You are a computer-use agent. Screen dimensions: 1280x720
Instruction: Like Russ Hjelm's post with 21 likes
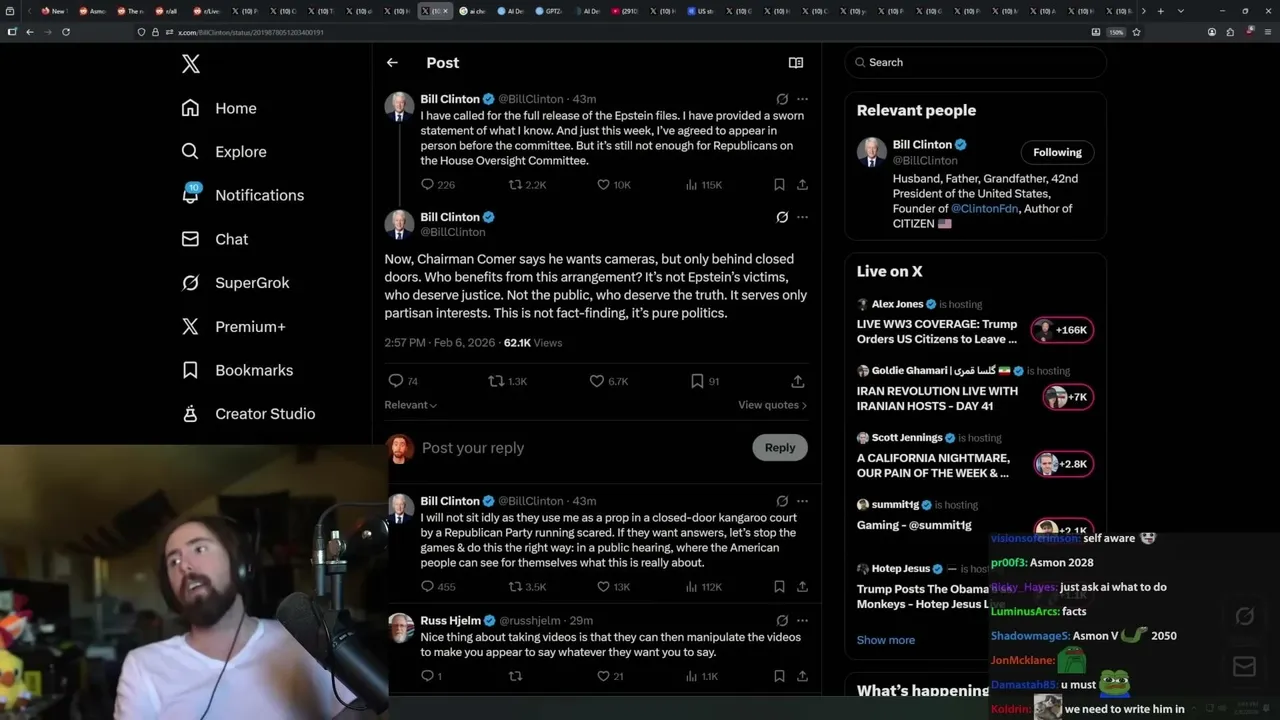click(x=609, y=676)
